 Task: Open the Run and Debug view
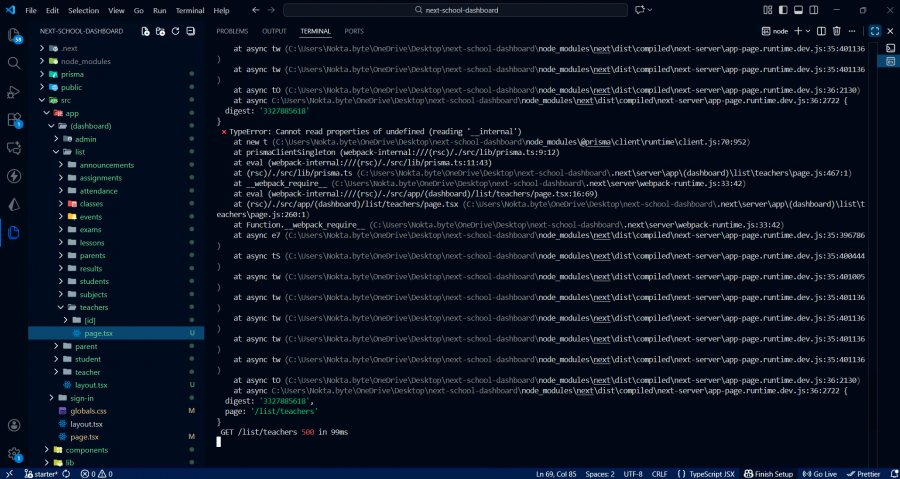click(14, 91)
